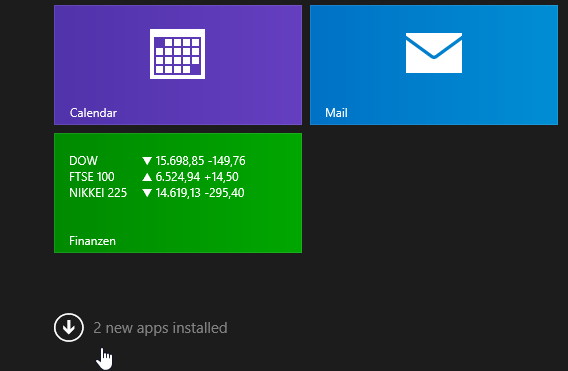Click the '2 new apps installed' text

click(160, 328)
